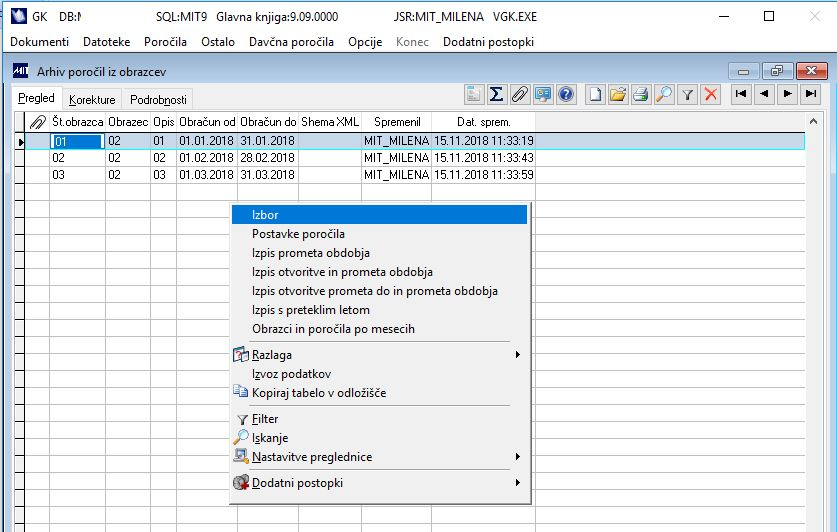
Task: Click the Obrazec column header
Action: click(x=128, y=122)
